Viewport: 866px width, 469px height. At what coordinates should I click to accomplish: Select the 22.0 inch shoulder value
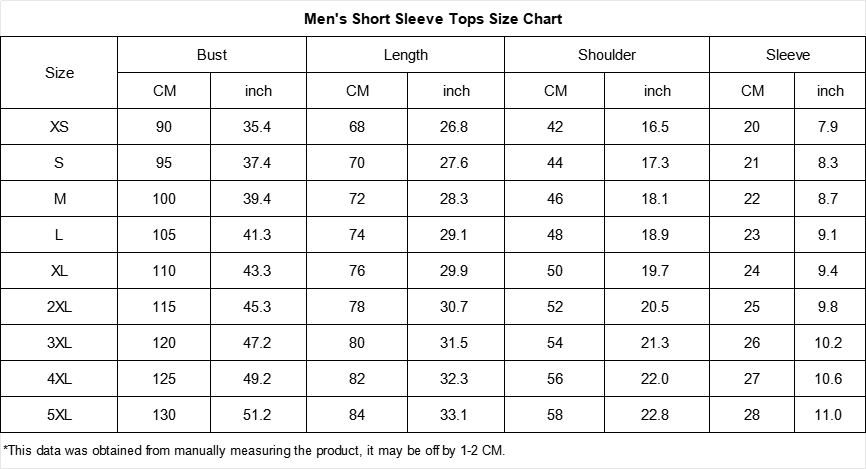coord(656,379)
